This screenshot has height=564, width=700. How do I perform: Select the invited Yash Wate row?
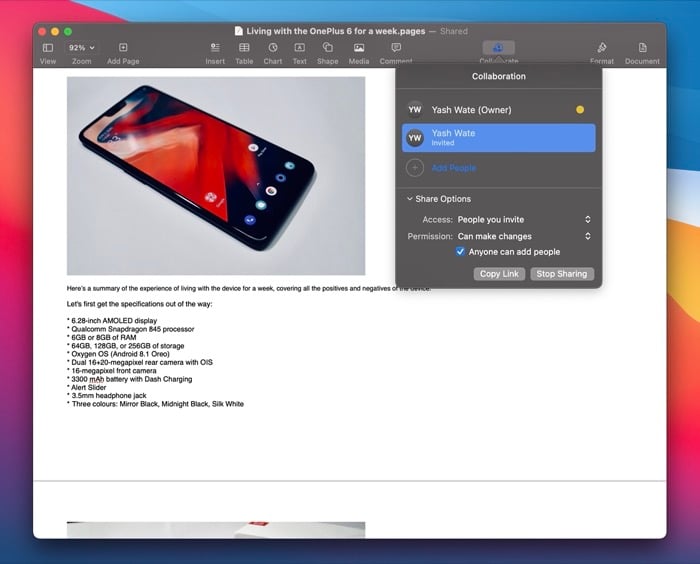499,138
